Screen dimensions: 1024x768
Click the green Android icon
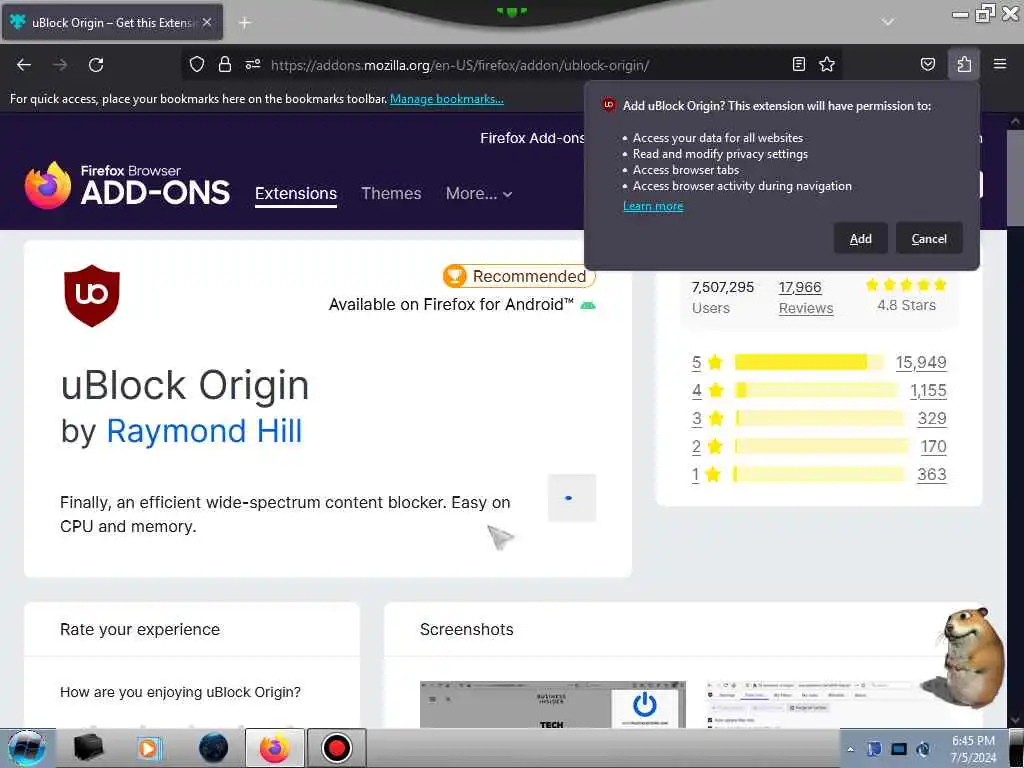pyautogui.click(x=588, y=305)
